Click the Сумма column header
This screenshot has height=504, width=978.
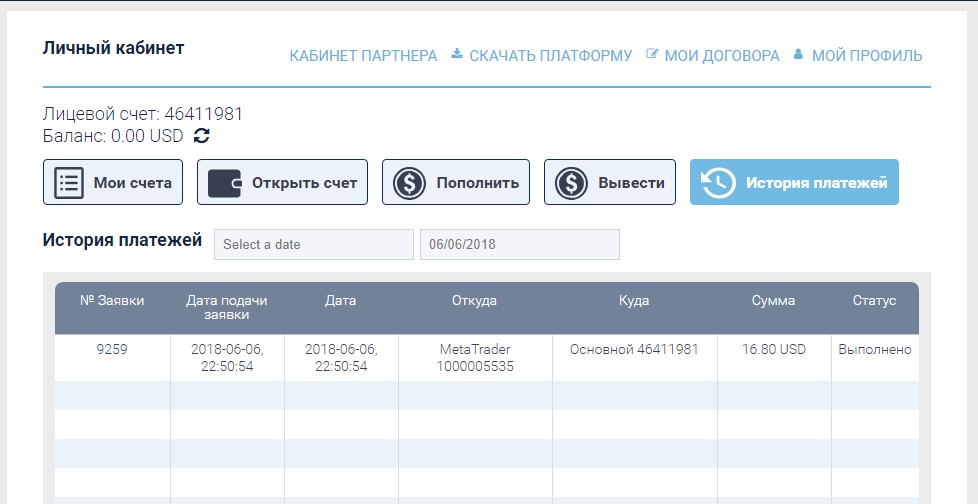[x=773, y=300]
